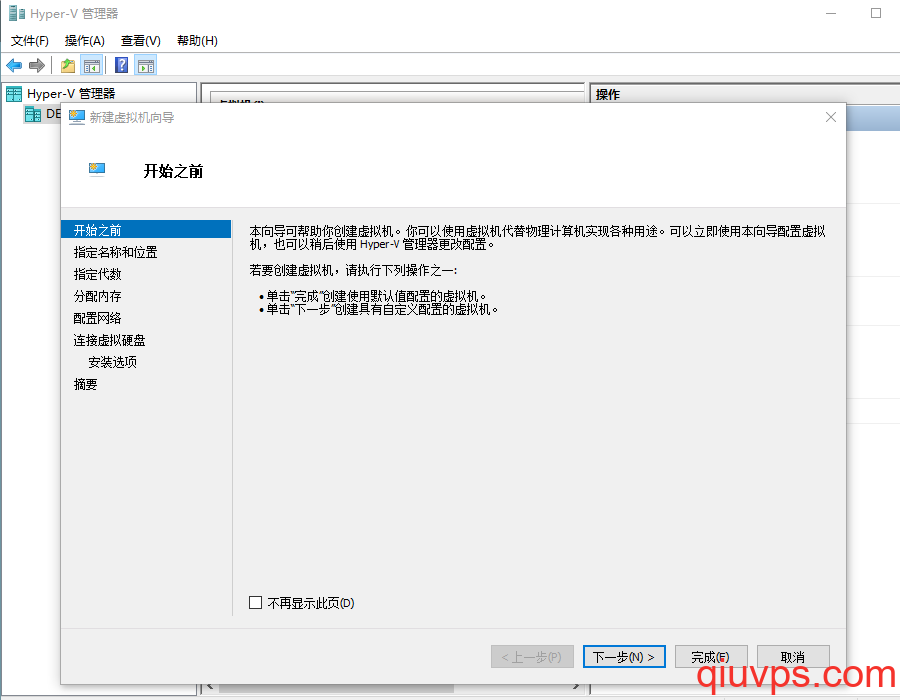
Task: Select Hyper-V 管理器 root in console tree
Action: [71, 94]
